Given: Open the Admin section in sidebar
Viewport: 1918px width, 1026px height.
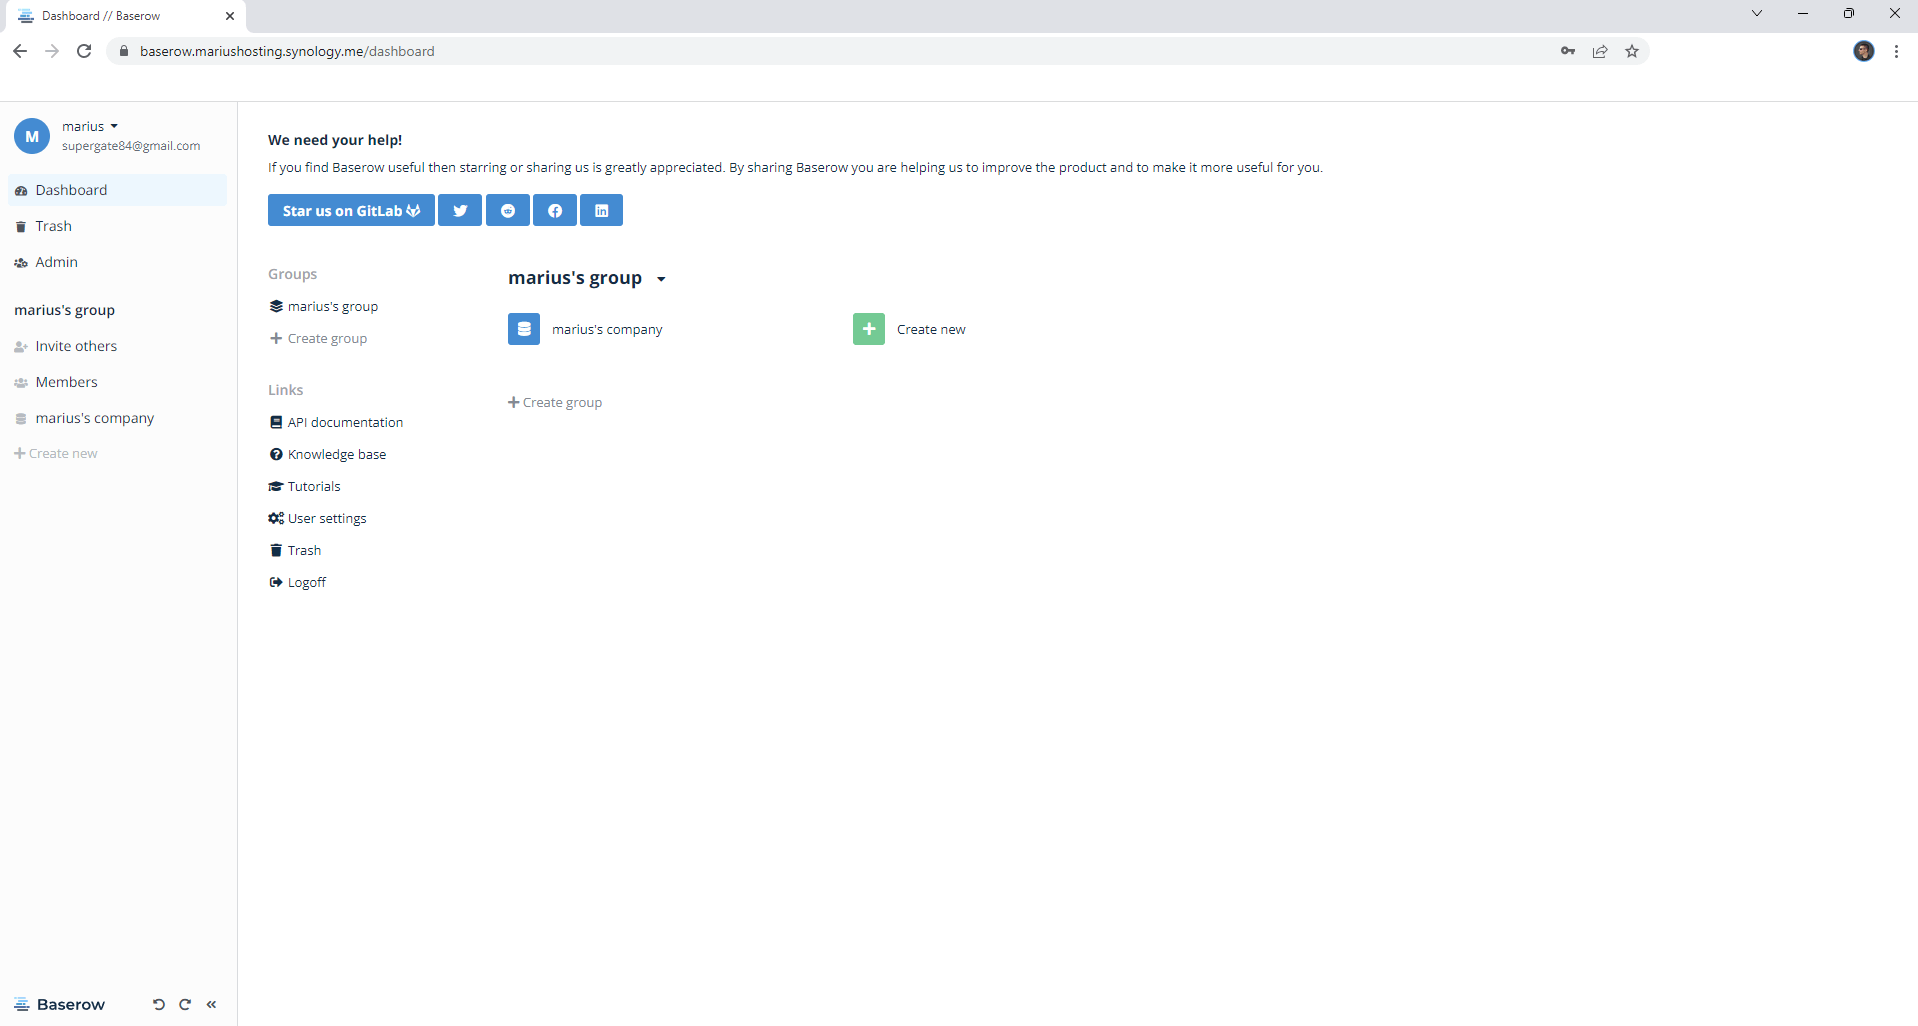Looking at the screenshot, I should click(x=118, y=262).
